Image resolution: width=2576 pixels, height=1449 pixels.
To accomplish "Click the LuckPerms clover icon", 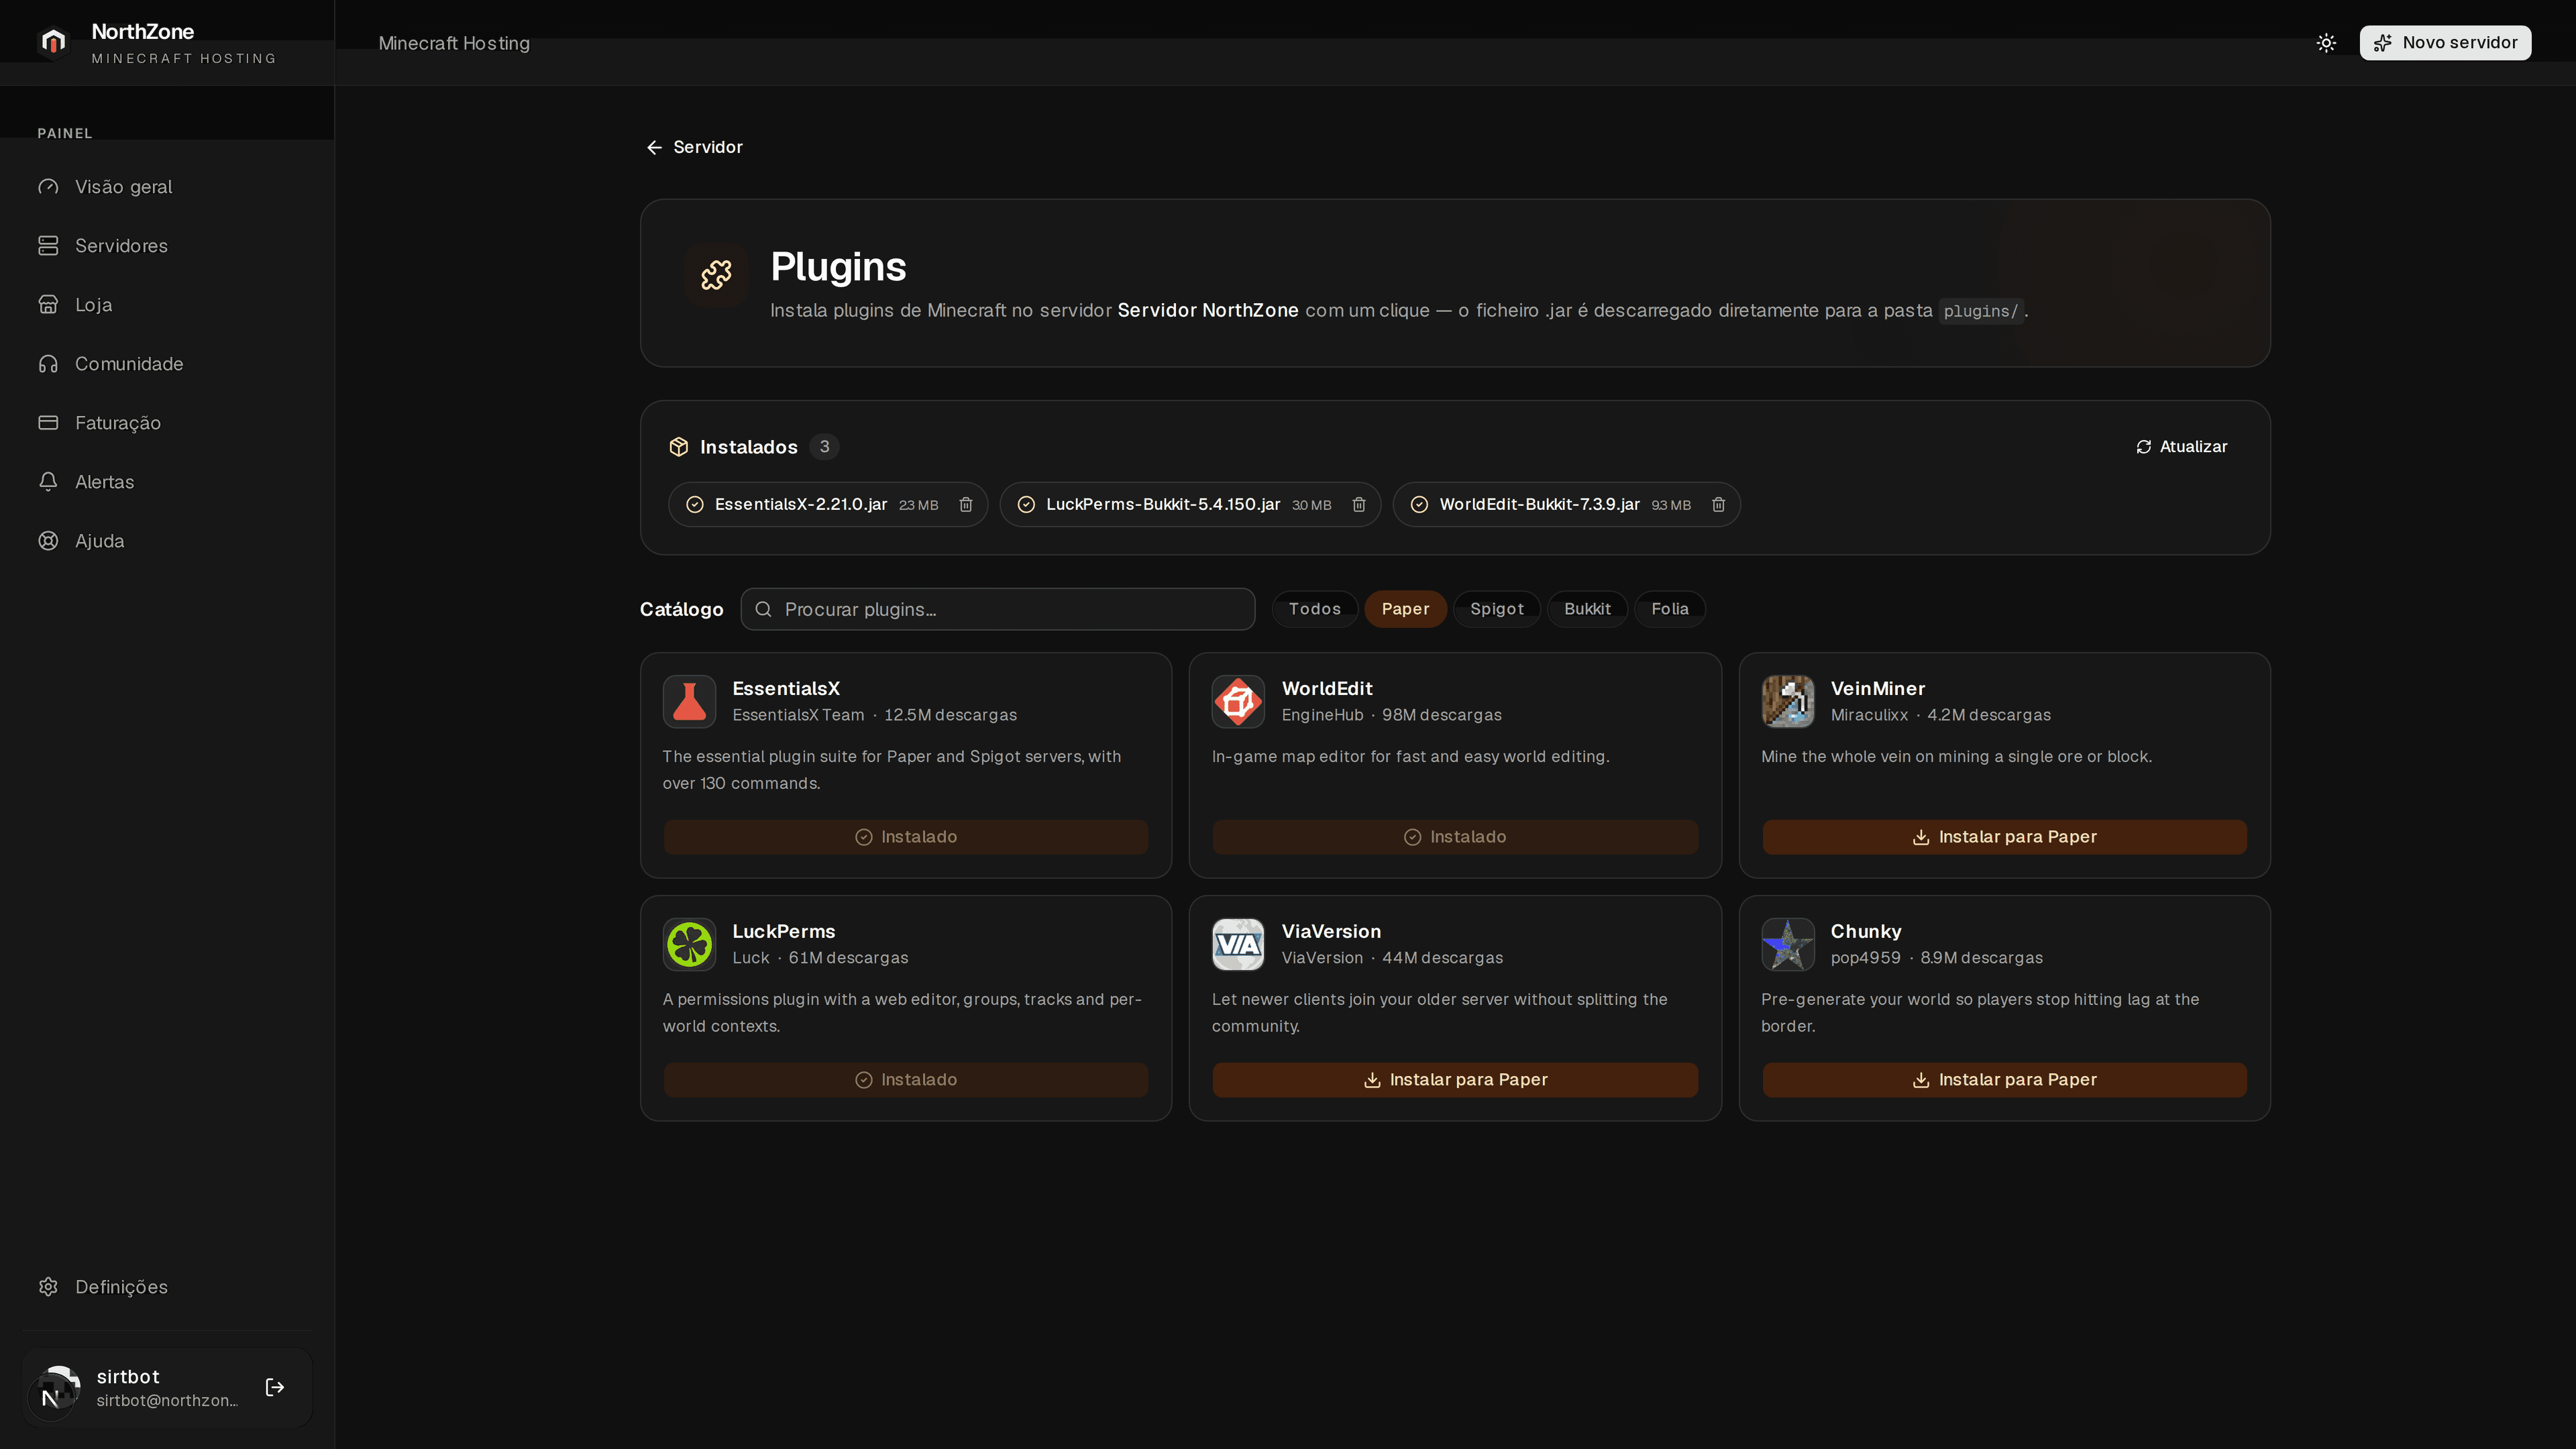I will pos(689,944).
